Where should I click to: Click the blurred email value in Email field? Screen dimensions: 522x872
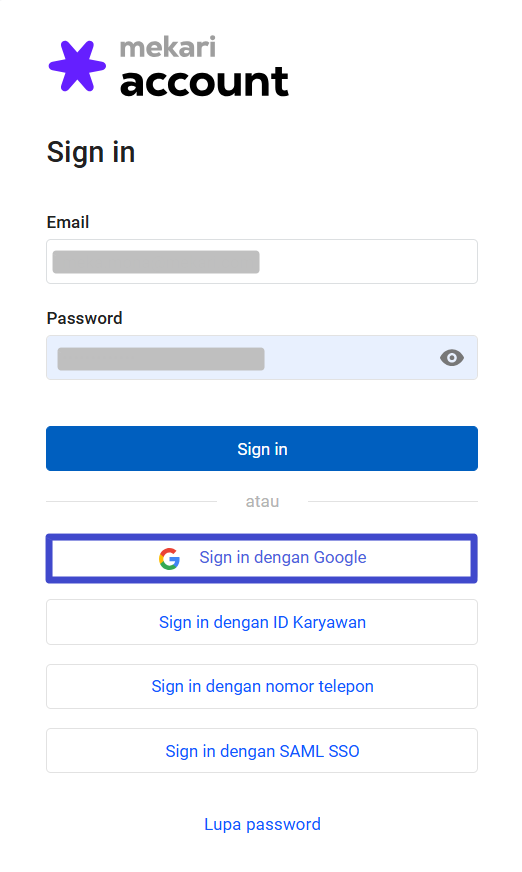point(156,262)
